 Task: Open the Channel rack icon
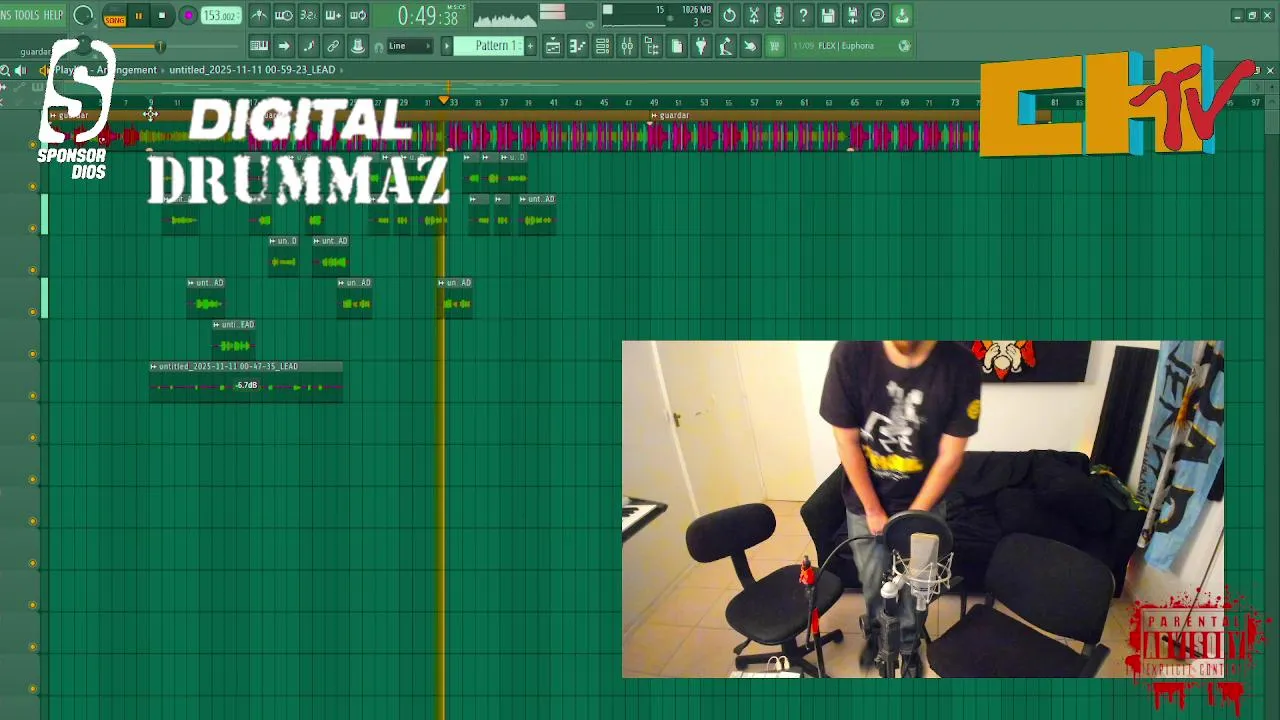point(602,46)
